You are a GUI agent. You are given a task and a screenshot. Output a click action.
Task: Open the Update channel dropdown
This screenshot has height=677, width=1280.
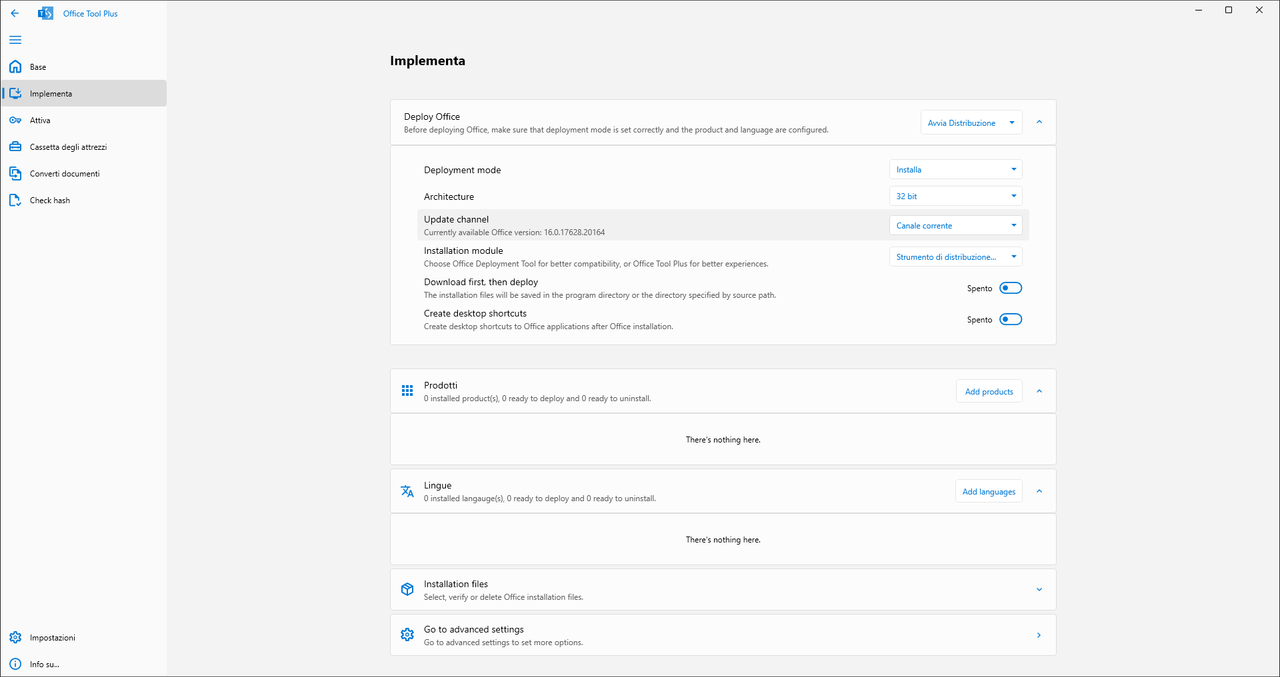[955, 226]
